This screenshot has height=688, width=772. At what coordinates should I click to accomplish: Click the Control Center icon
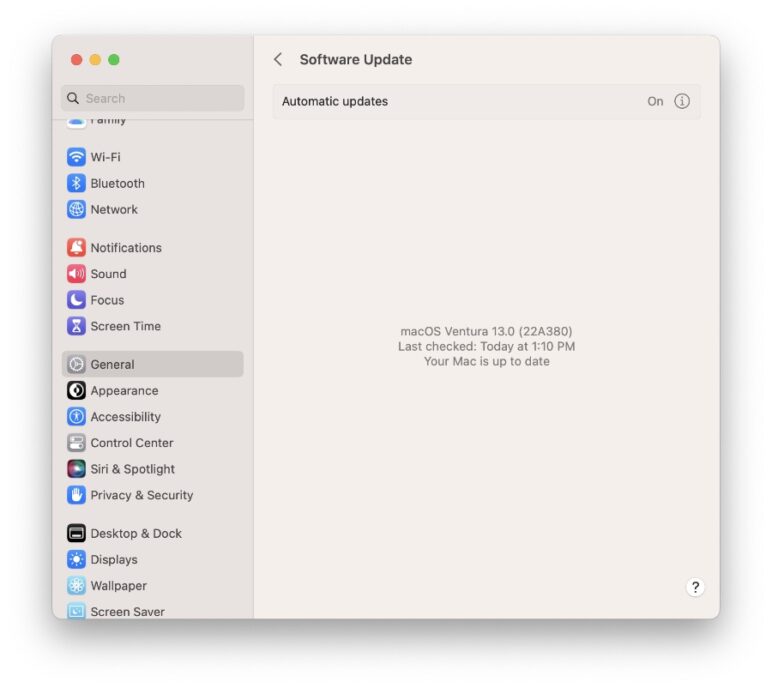tap(76, 443)
